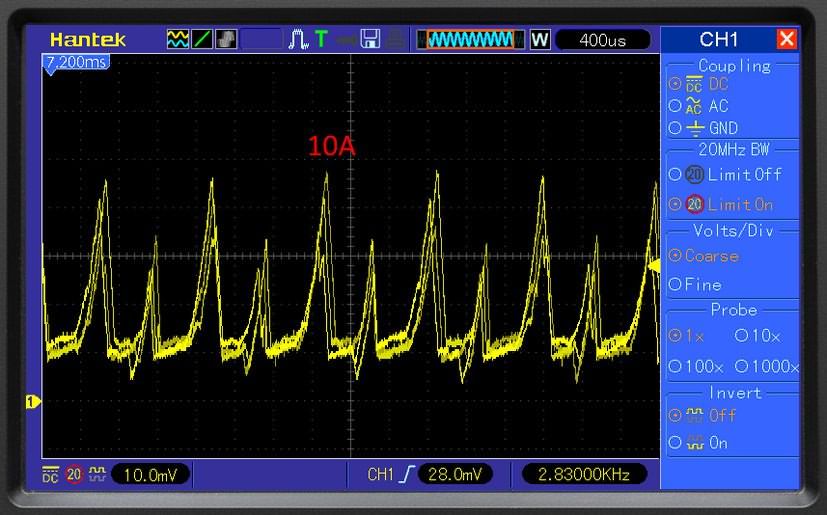Select AC coupling option

coord(699,106)
